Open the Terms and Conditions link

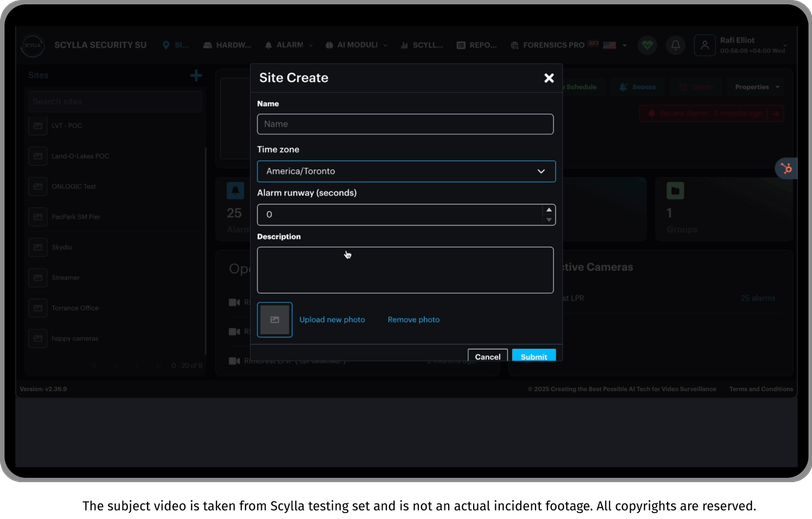(761, 389)
